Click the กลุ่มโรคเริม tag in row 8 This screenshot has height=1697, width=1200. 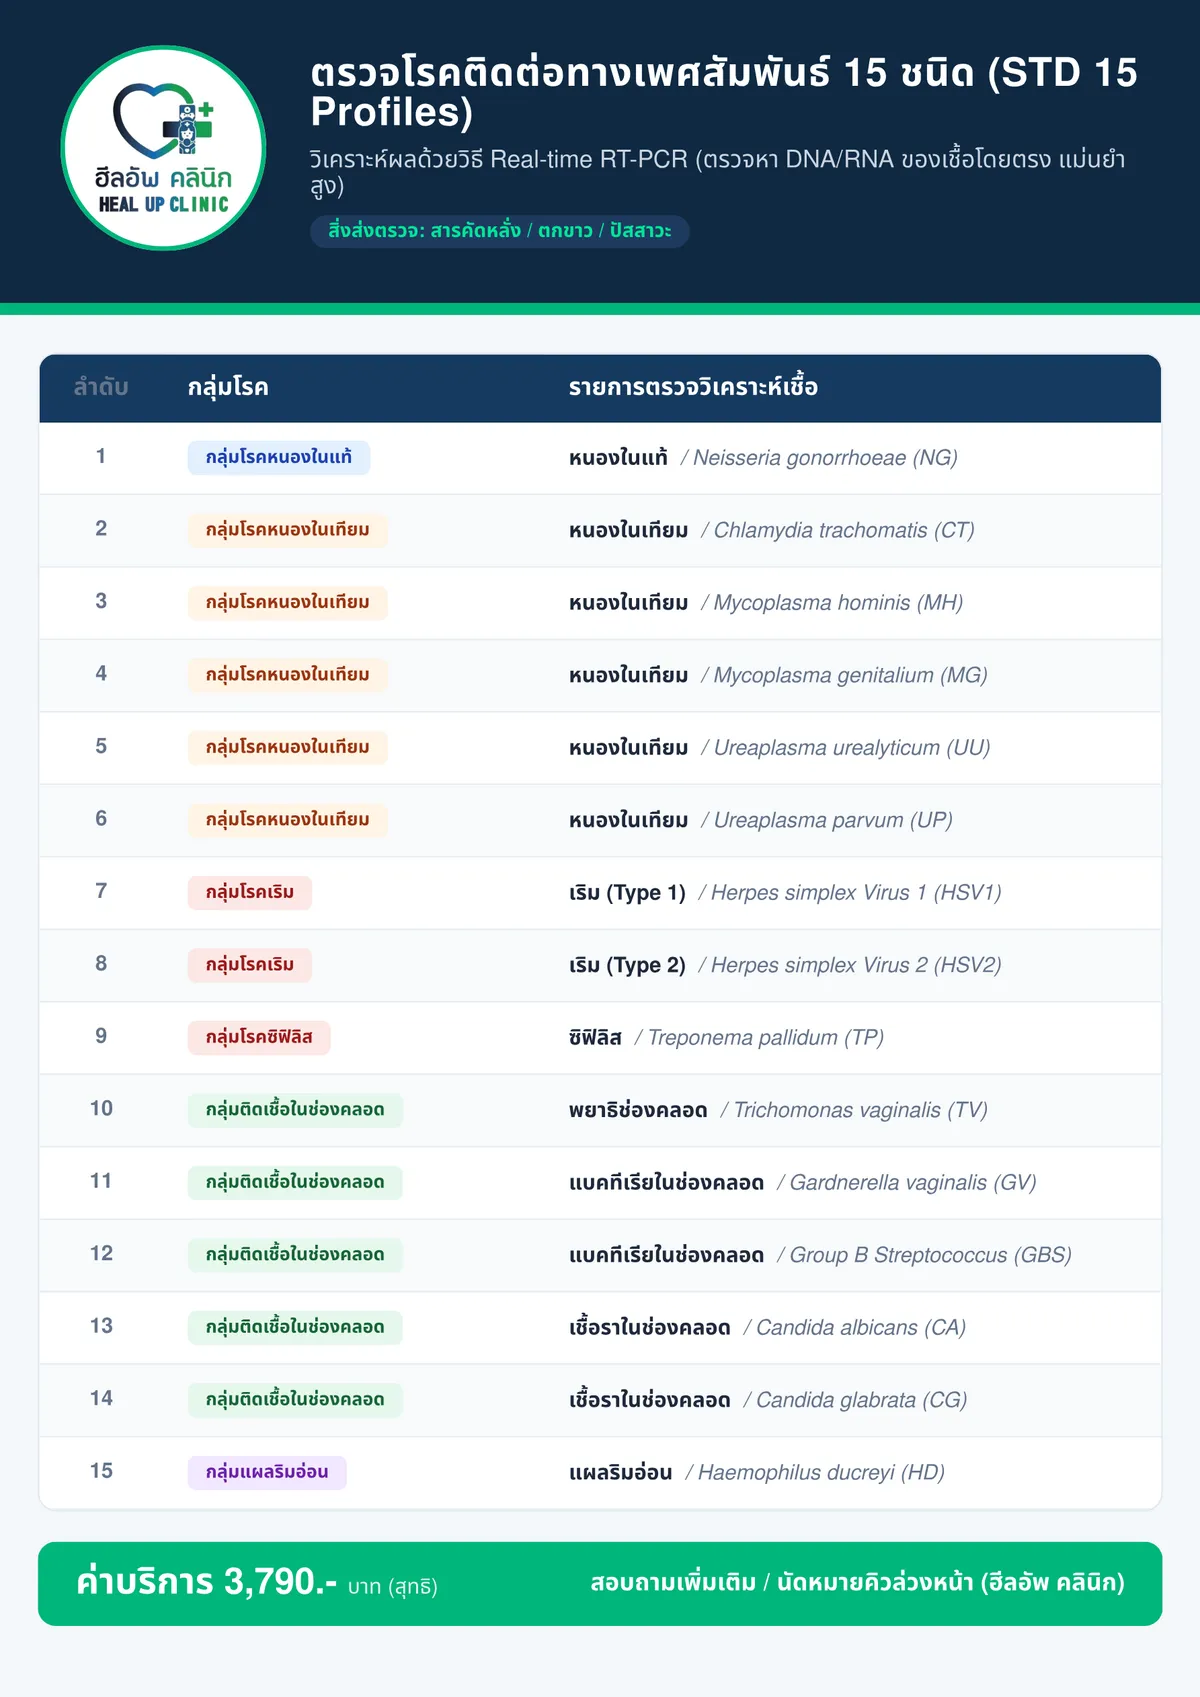(250, 965)
